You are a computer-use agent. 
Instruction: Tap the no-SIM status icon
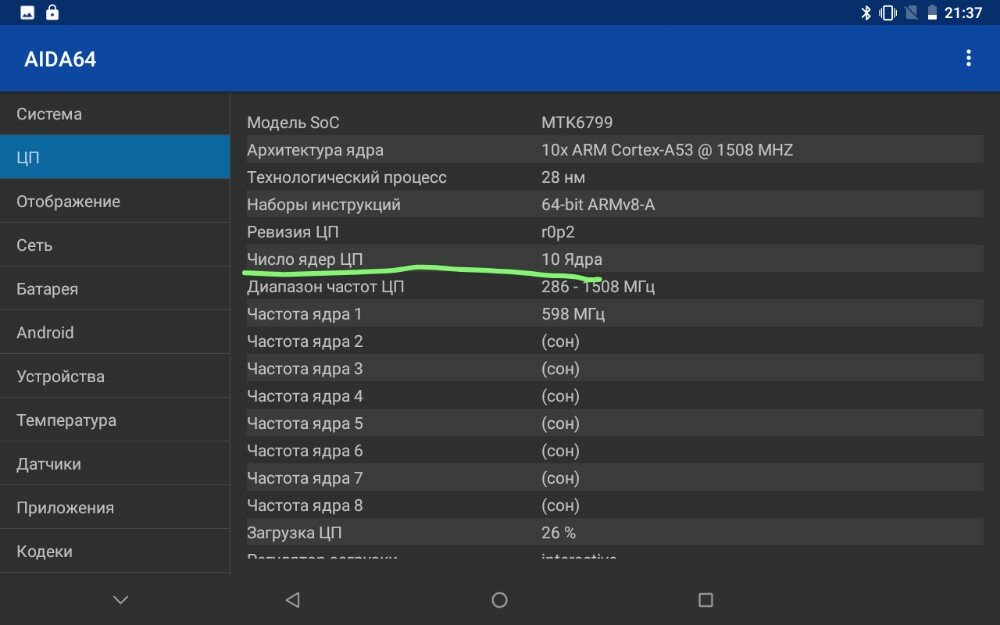pyautogui.click(x=911, y=13)
